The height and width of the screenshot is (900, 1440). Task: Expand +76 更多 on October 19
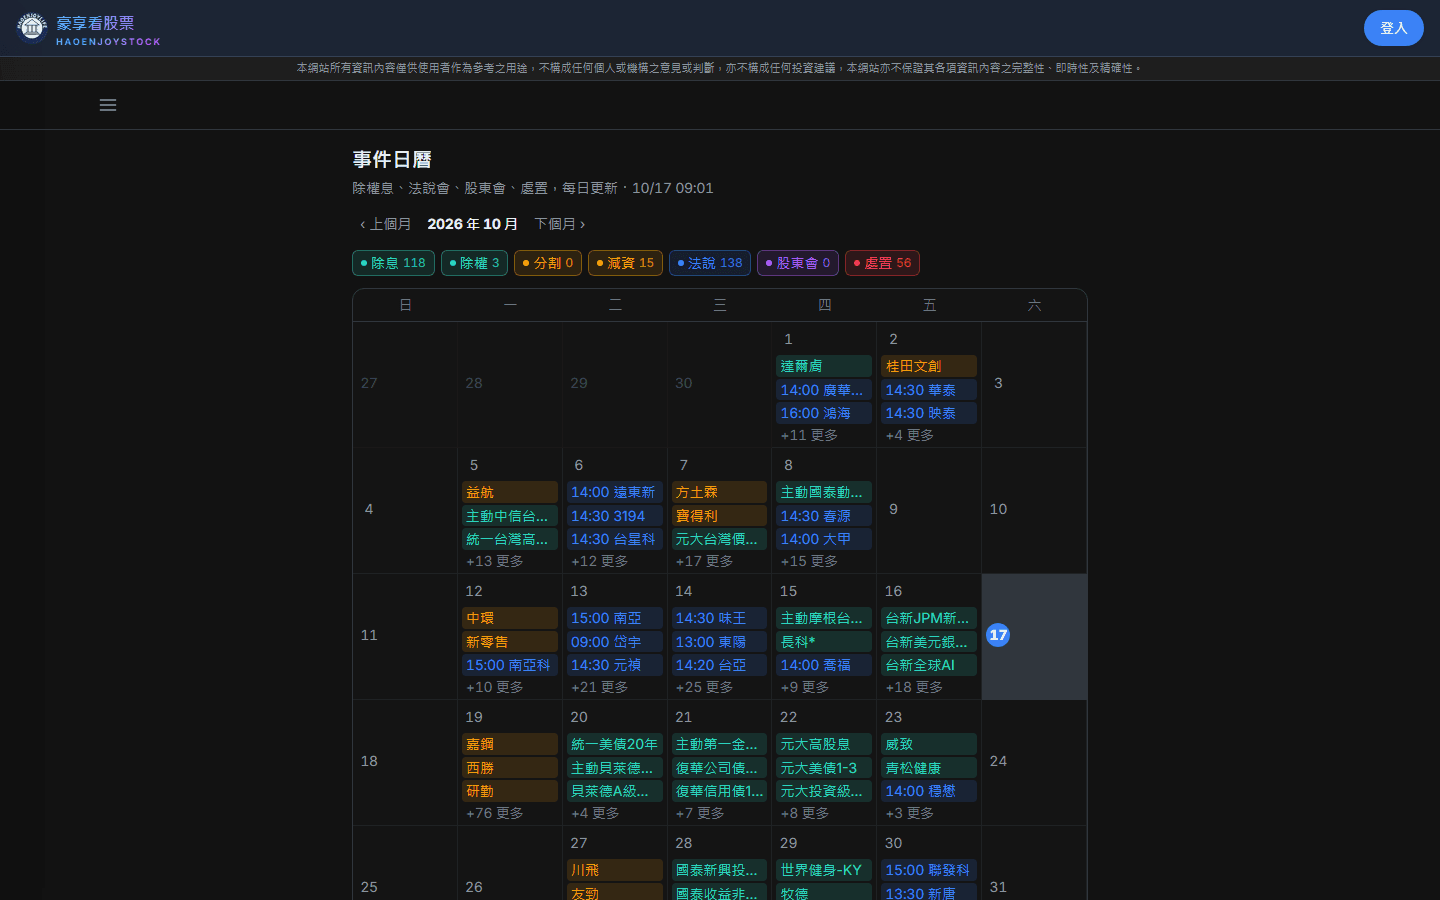pyautogui.click(x=495, y=813)
